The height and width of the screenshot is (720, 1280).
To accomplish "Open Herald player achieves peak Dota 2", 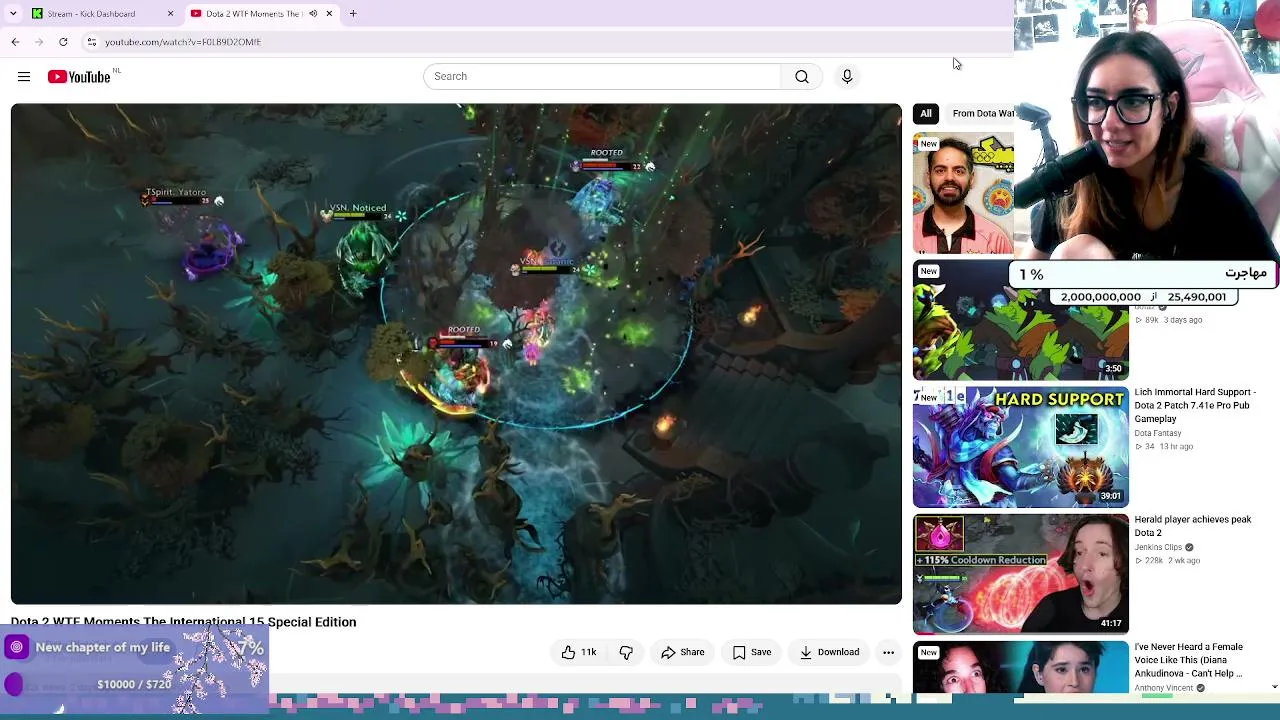I will [x=1193, y=526].
